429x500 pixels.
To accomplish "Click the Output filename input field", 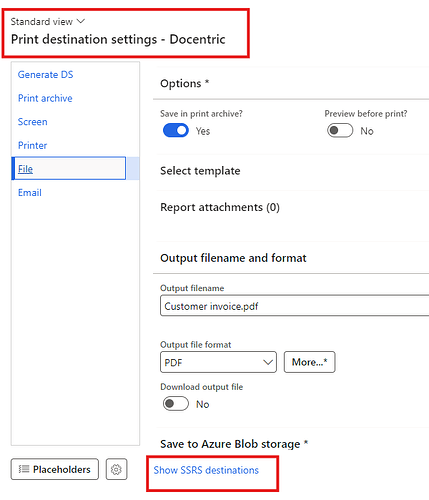I will pos(295,306).
